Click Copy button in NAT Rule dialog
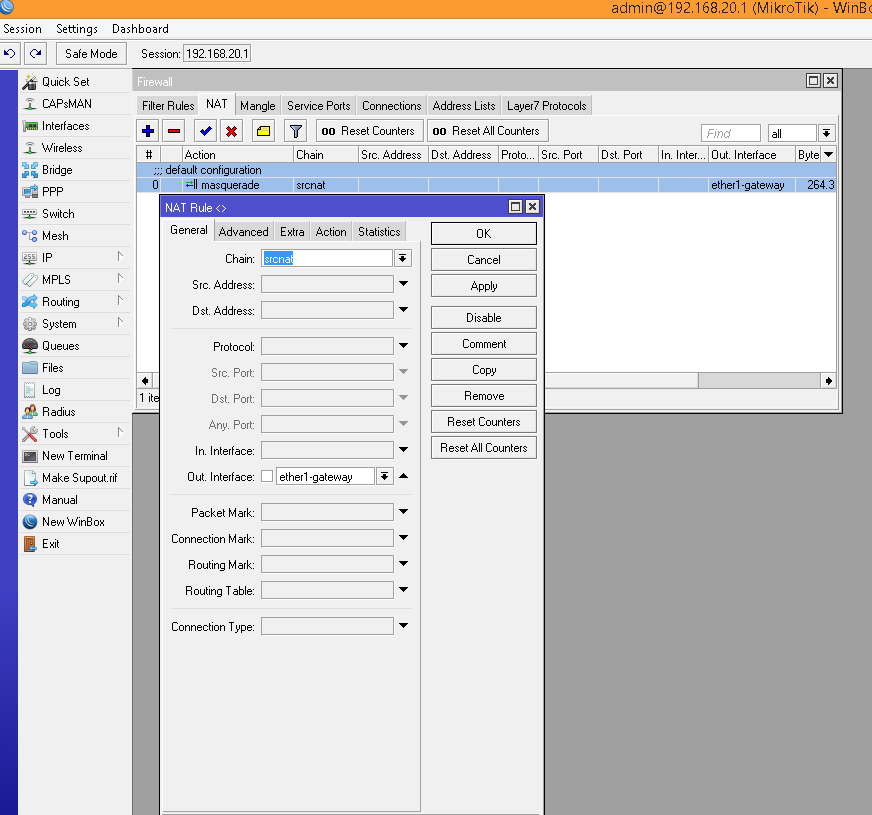The width and height of the screenshot is (872, 815). coord(484,370)
